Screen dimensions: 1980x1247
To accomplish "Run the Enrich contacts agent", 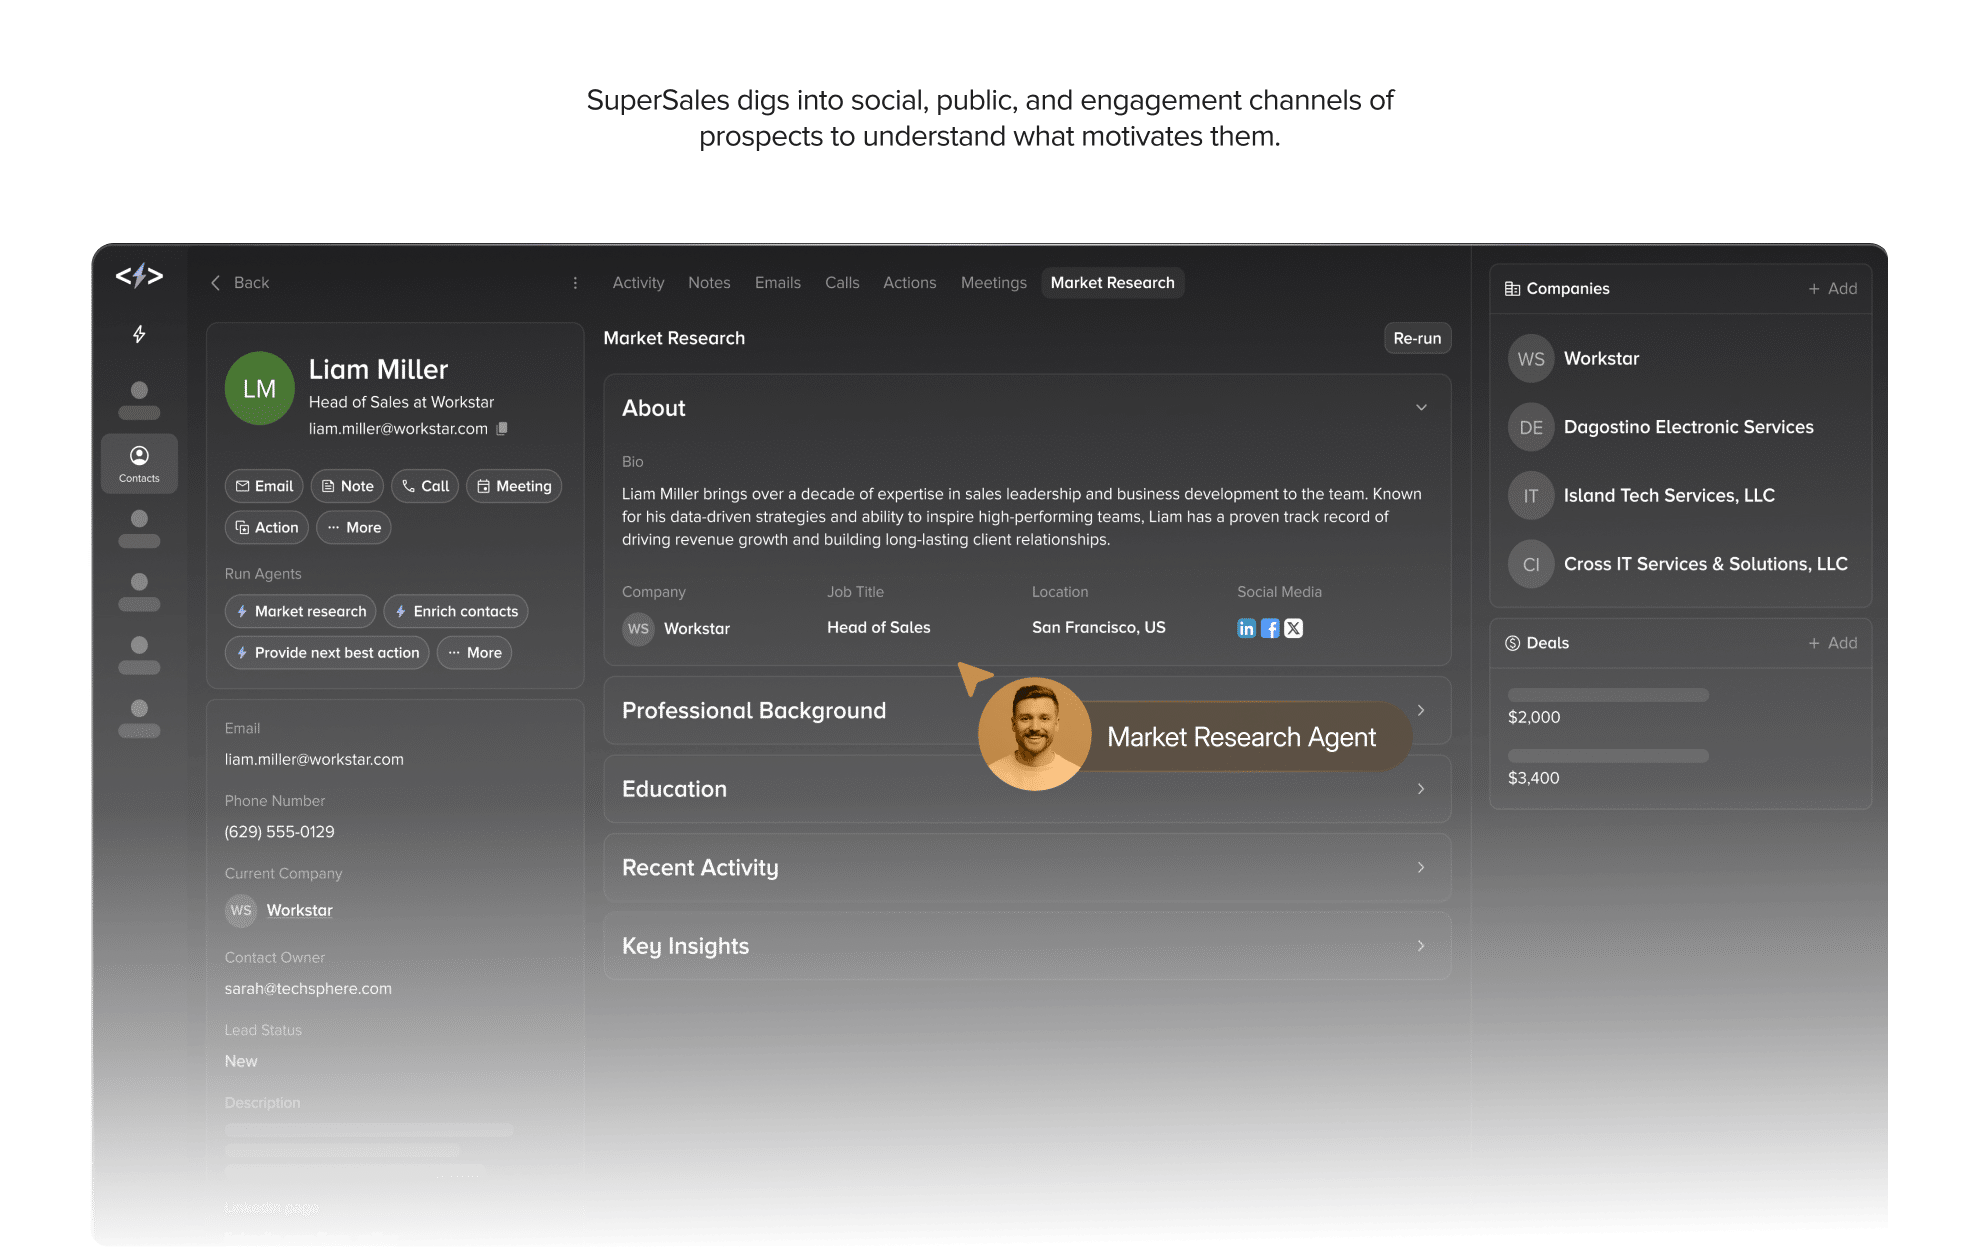I will (456, 611).
